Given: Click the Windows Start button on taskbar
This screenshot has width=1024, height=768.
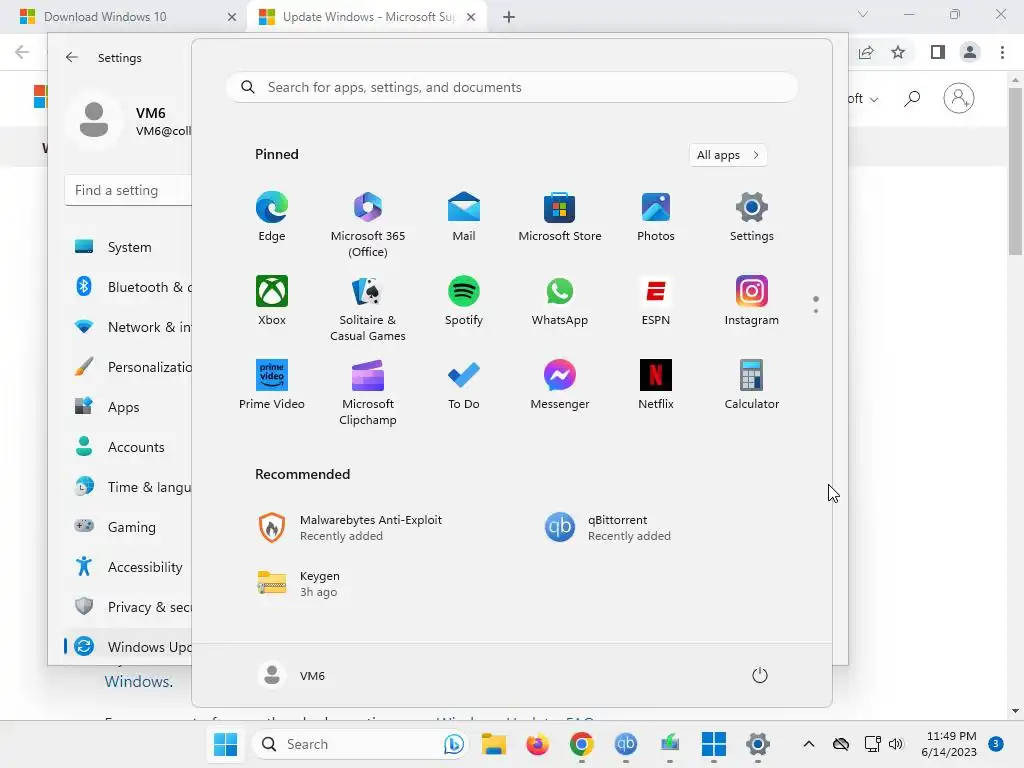Looking at the screenshot, I should coord(226,744).
